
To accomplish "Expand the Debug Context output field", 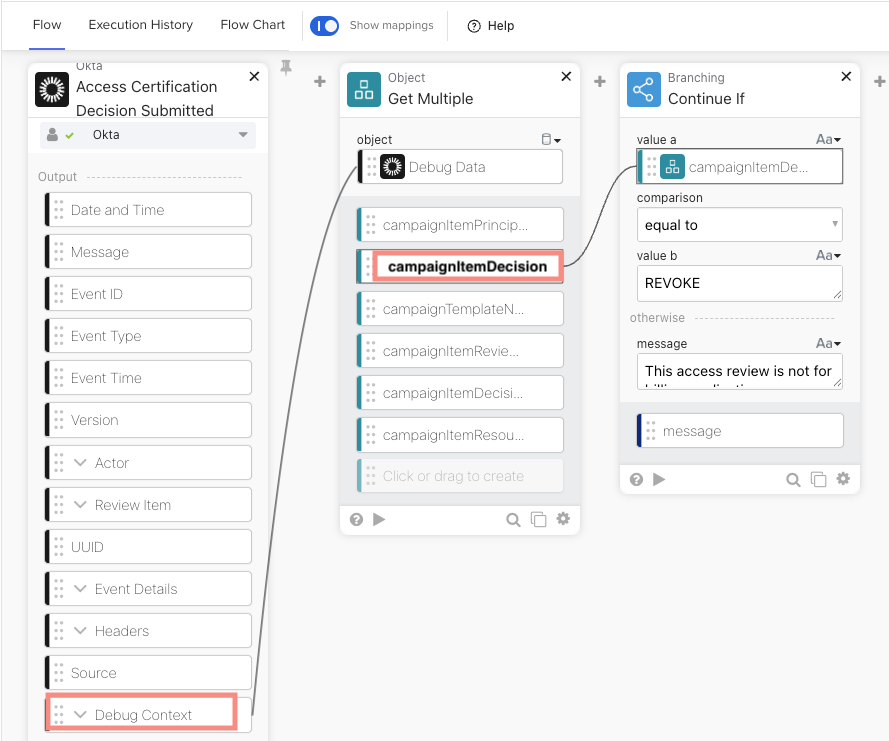I will (81, 715).
